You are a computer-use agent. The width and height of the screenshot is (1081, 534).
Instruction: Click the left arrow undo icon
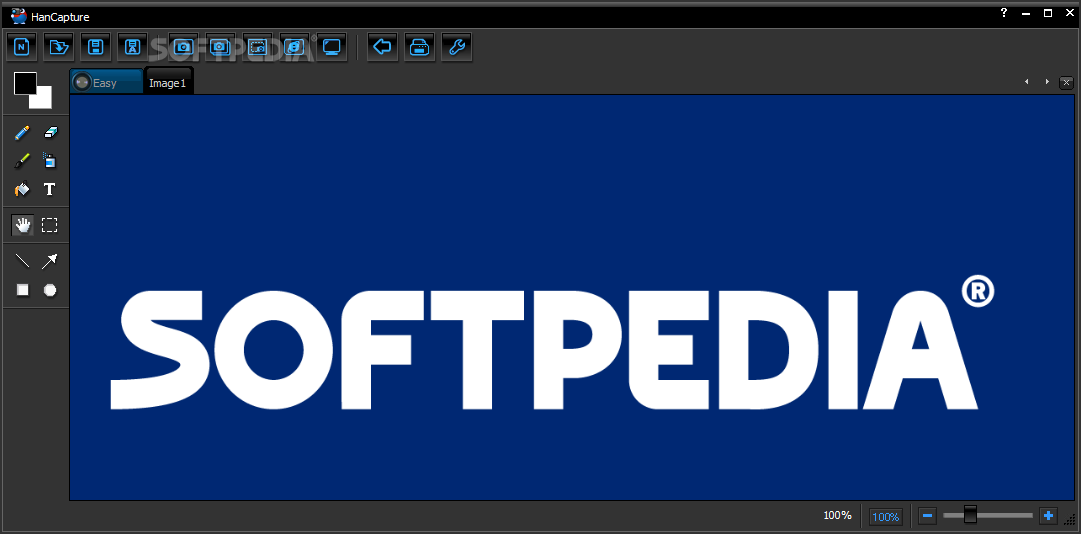[x=382, y=47]
